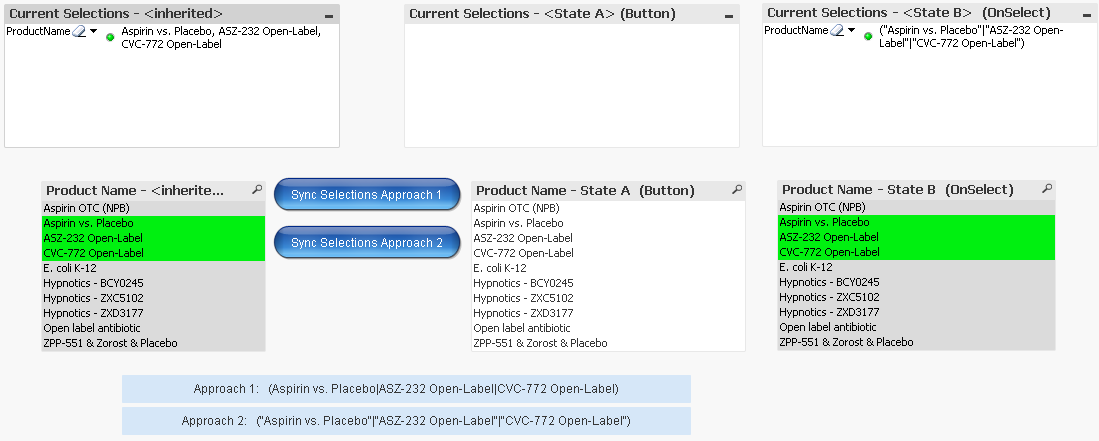Open search in State B Product Name listbox

(x=1046, y=188)
